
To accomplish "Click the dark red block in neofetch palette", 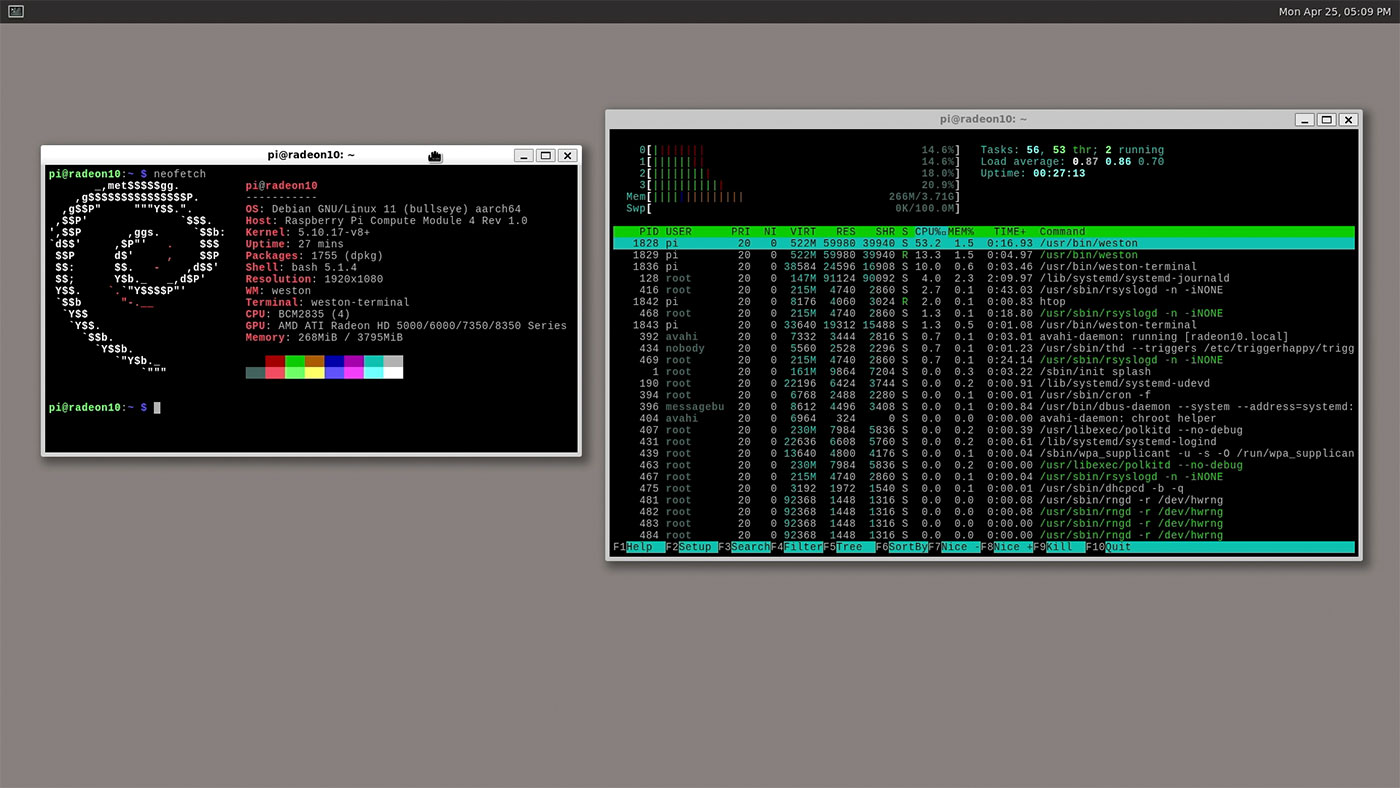I will click(x=275, y=361).
